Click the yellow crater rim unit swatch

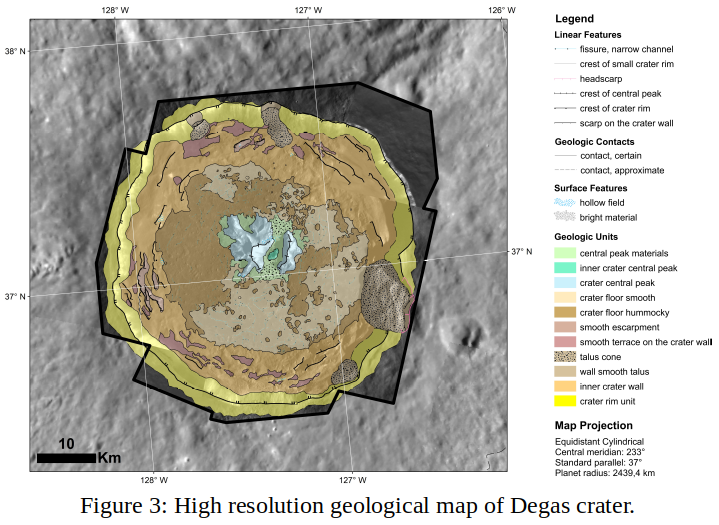pos(565,401)
